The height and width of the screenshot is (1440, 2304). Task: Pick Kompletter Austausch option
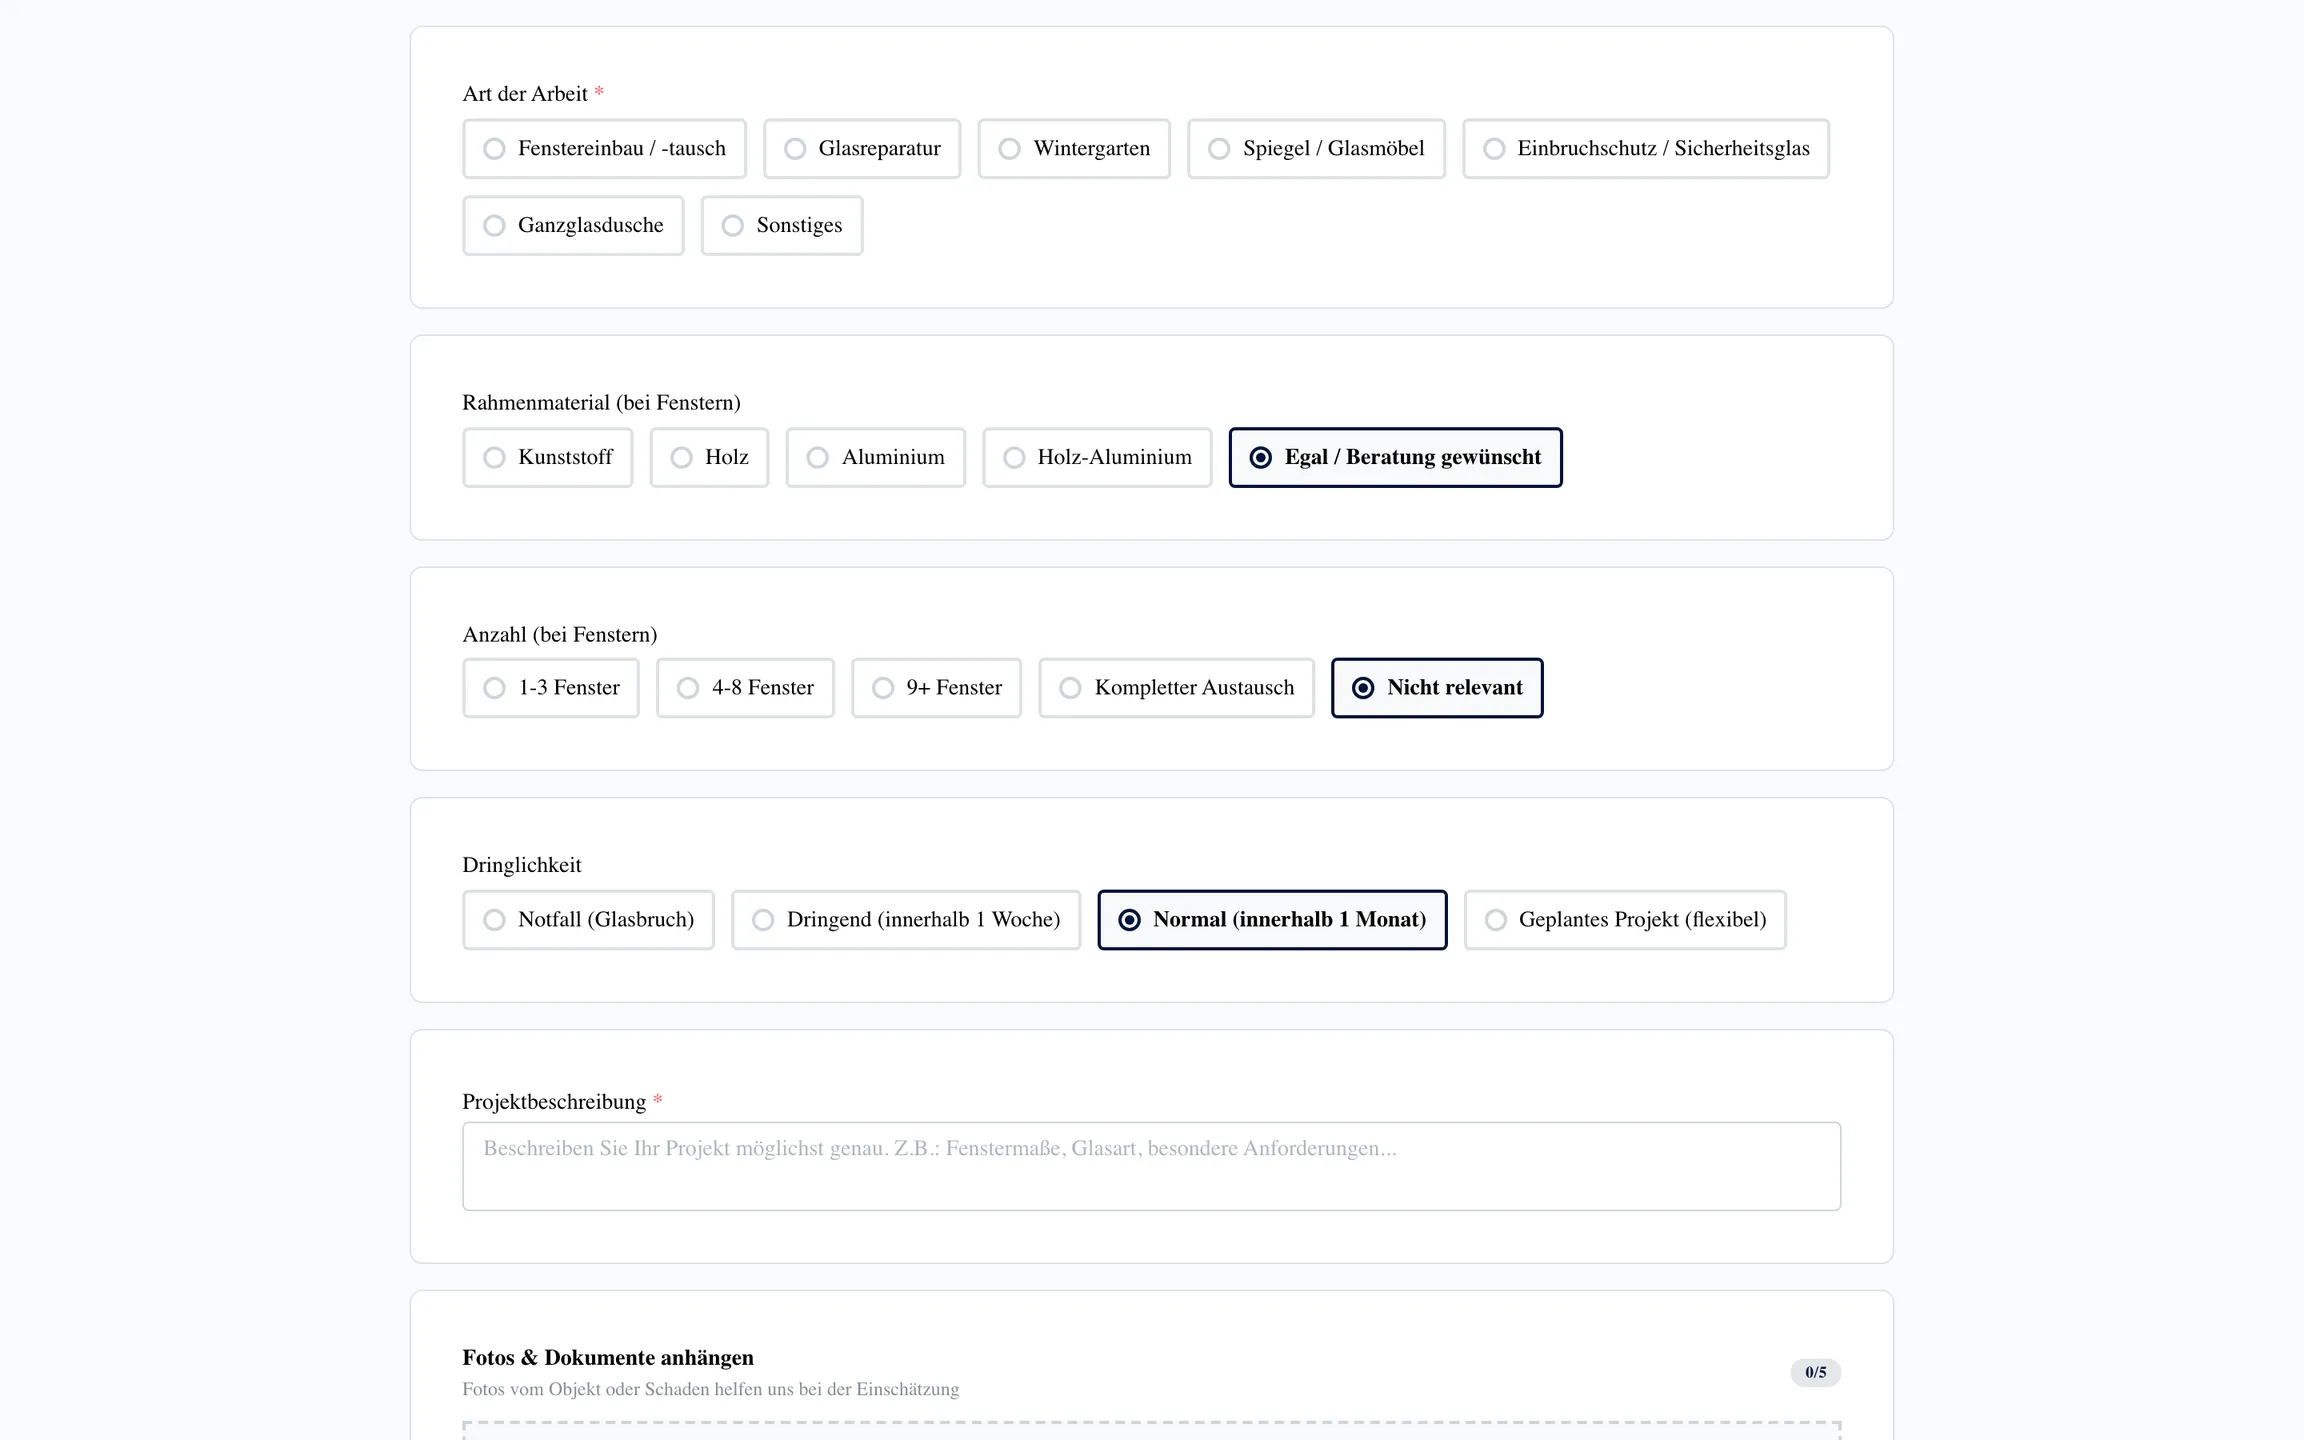[1176, 688]
